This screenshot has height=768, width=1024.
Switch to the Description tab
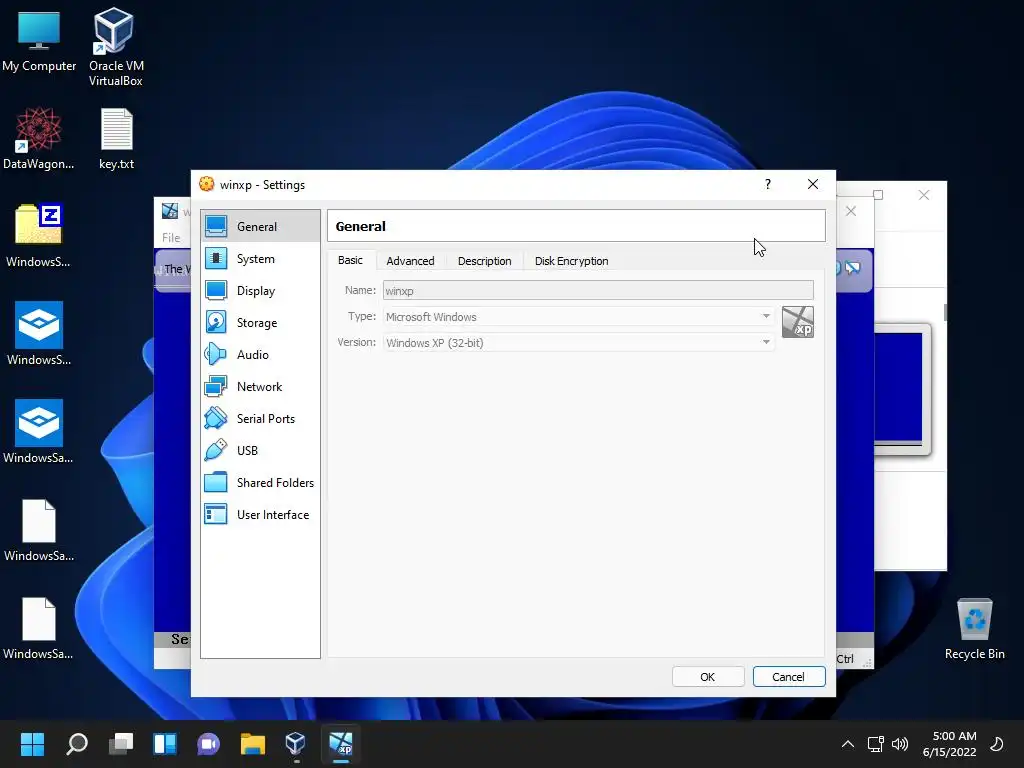485,261
